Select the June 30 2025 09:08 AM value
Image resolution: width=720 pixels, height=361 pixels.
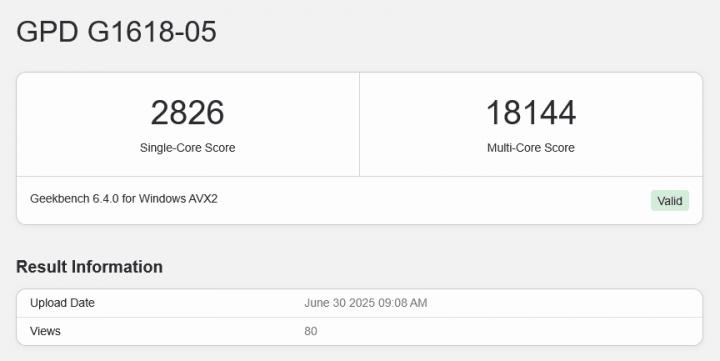[x=366, y=303]
